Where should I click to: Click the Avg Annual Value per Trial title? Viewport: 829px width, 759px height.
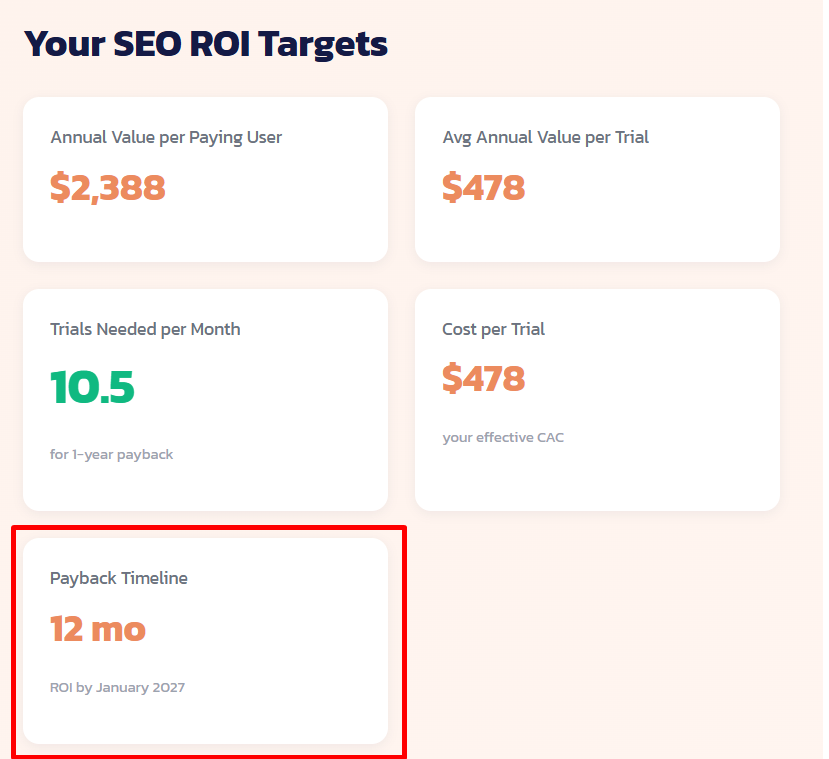pyautogui.click(x=546, y=137)
